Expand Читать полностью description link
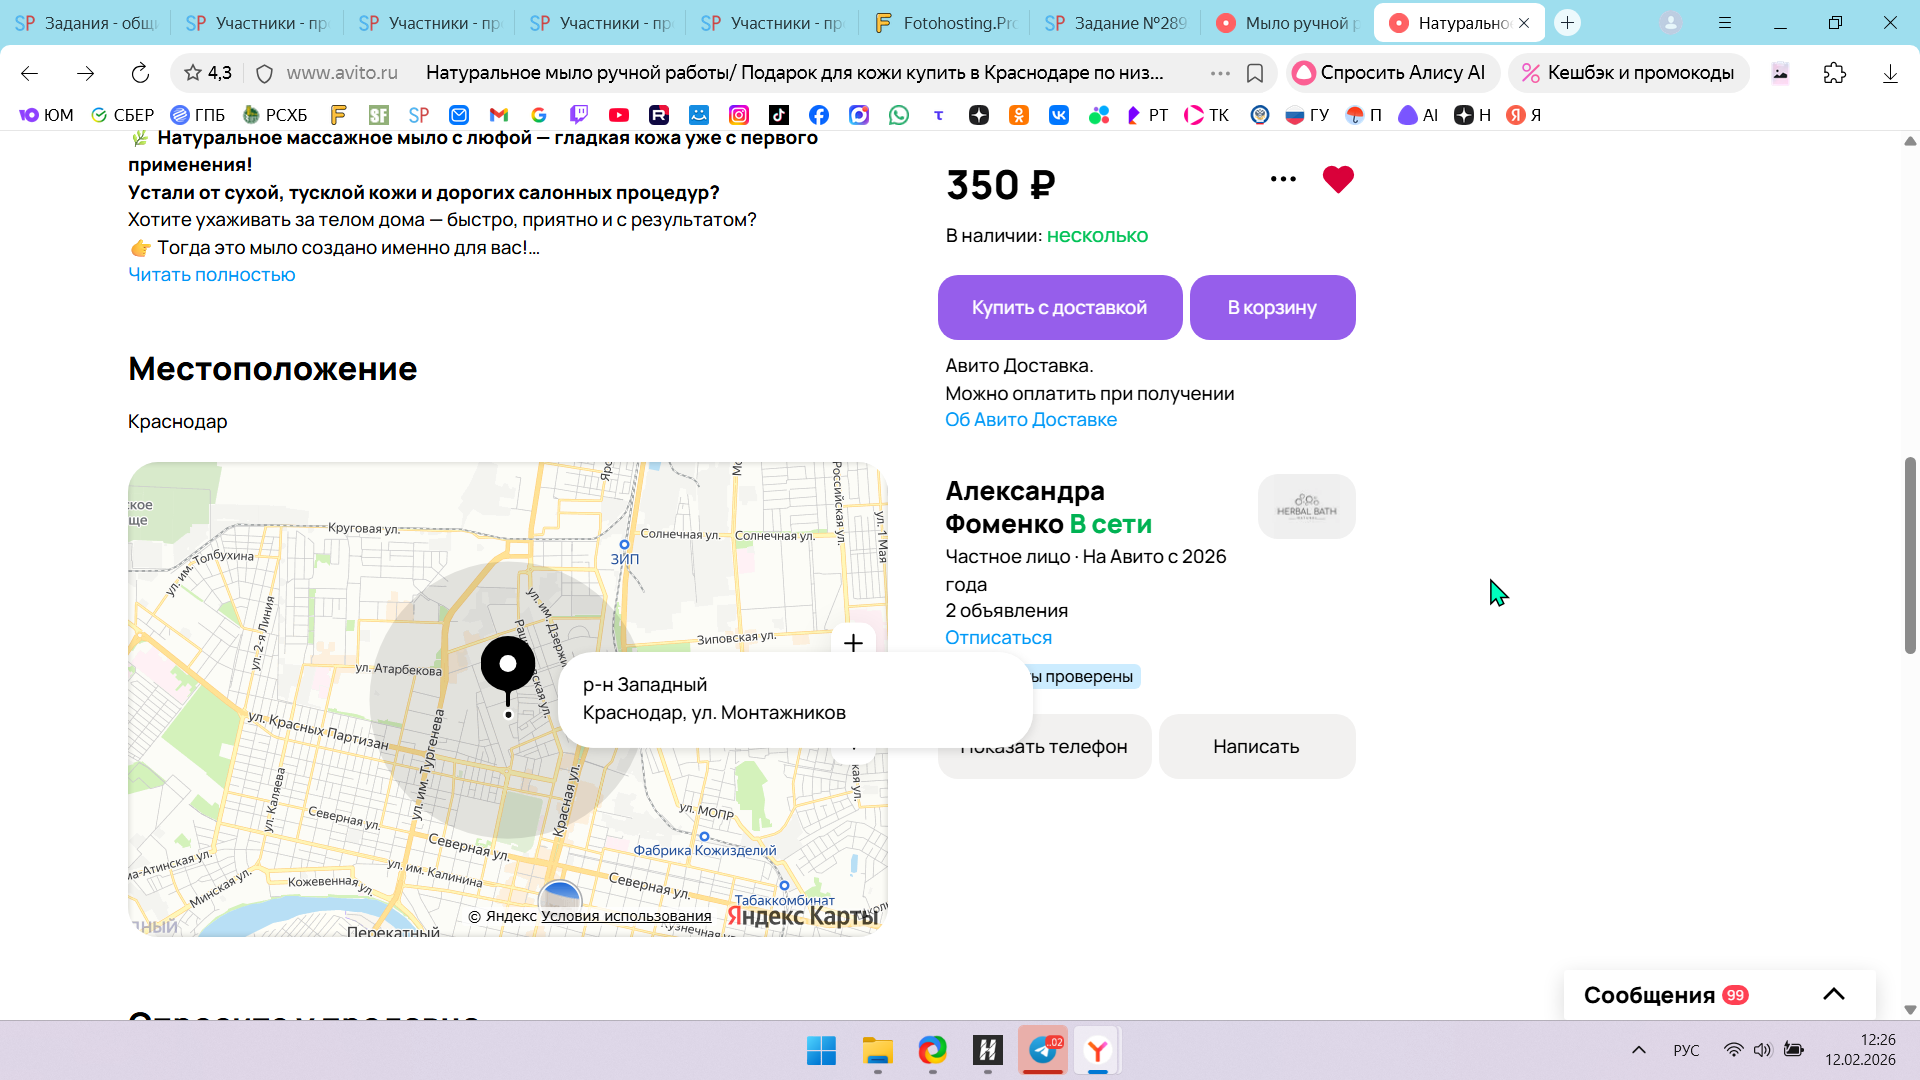The image size is (1920, 1080). click(212, 275)
